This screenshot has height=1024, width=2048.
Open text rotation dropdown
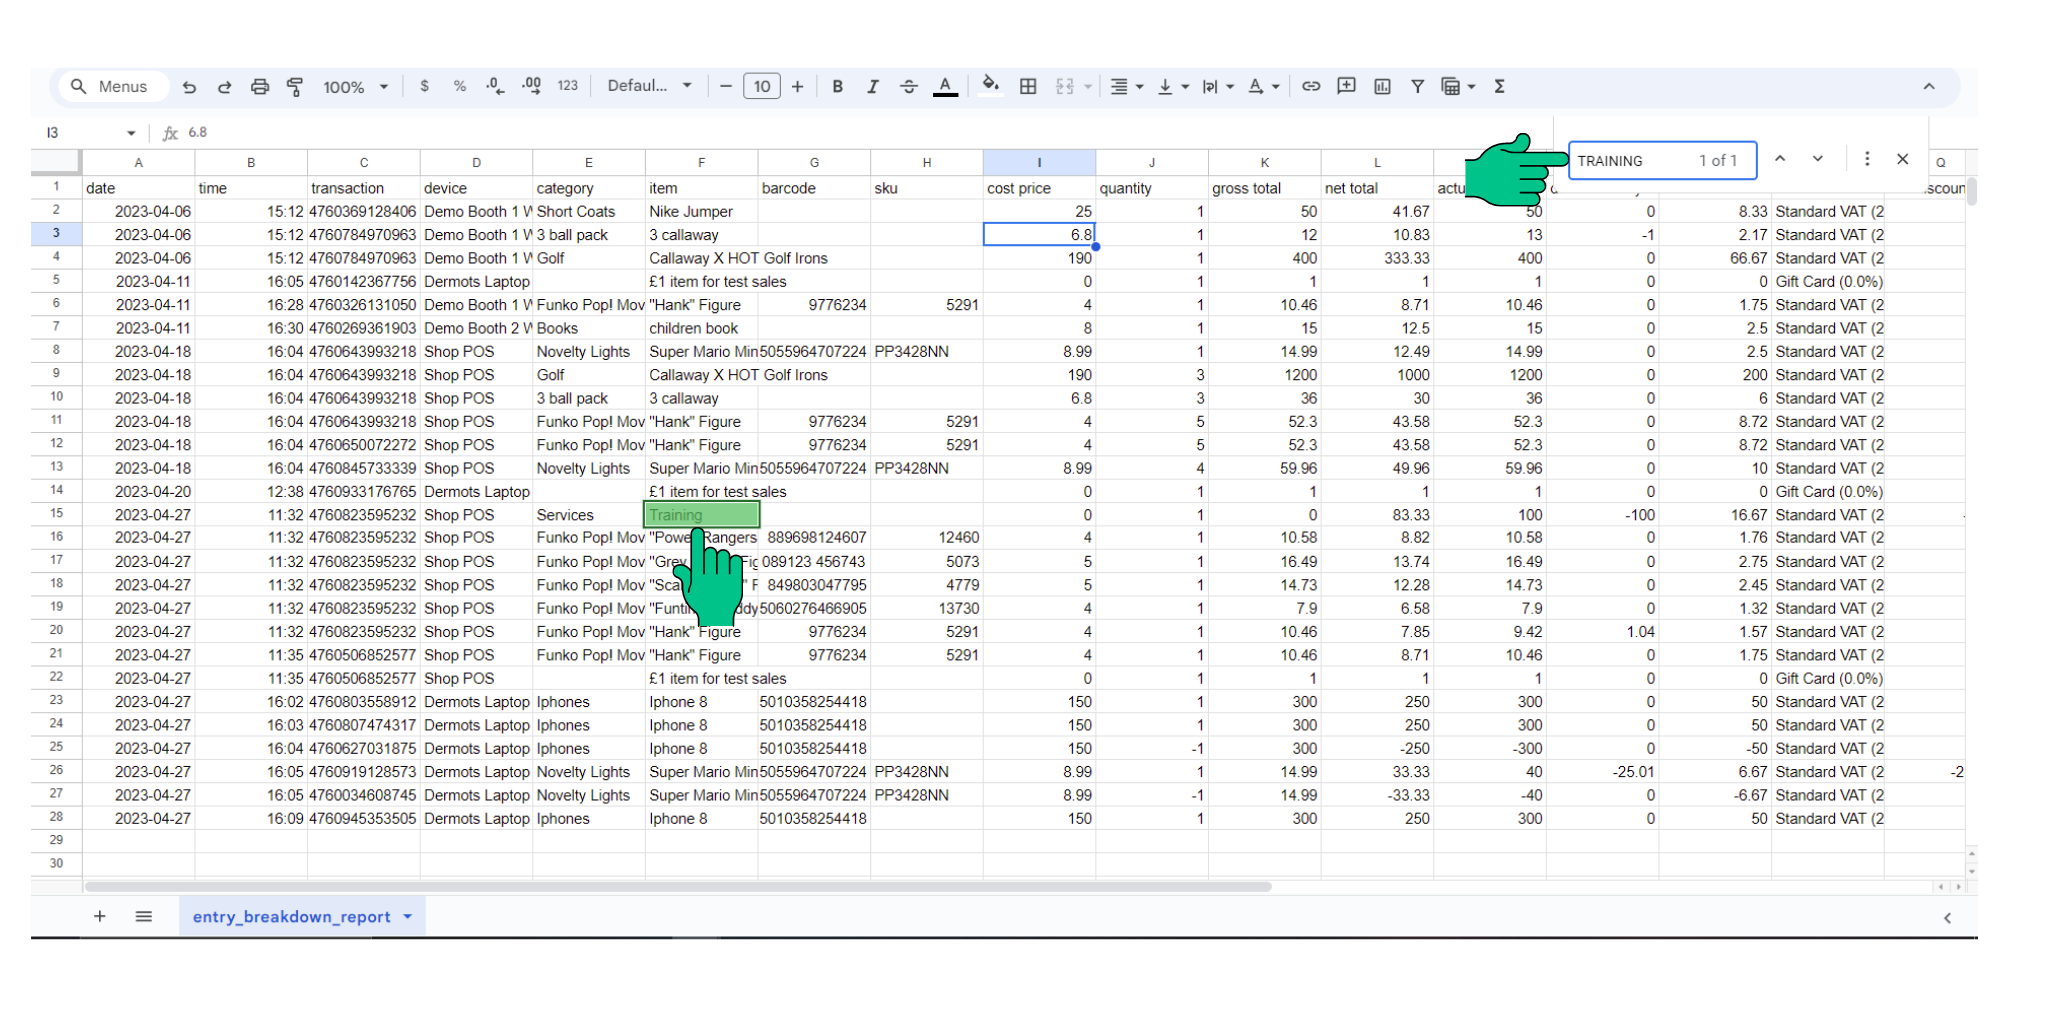[1263, 87]
